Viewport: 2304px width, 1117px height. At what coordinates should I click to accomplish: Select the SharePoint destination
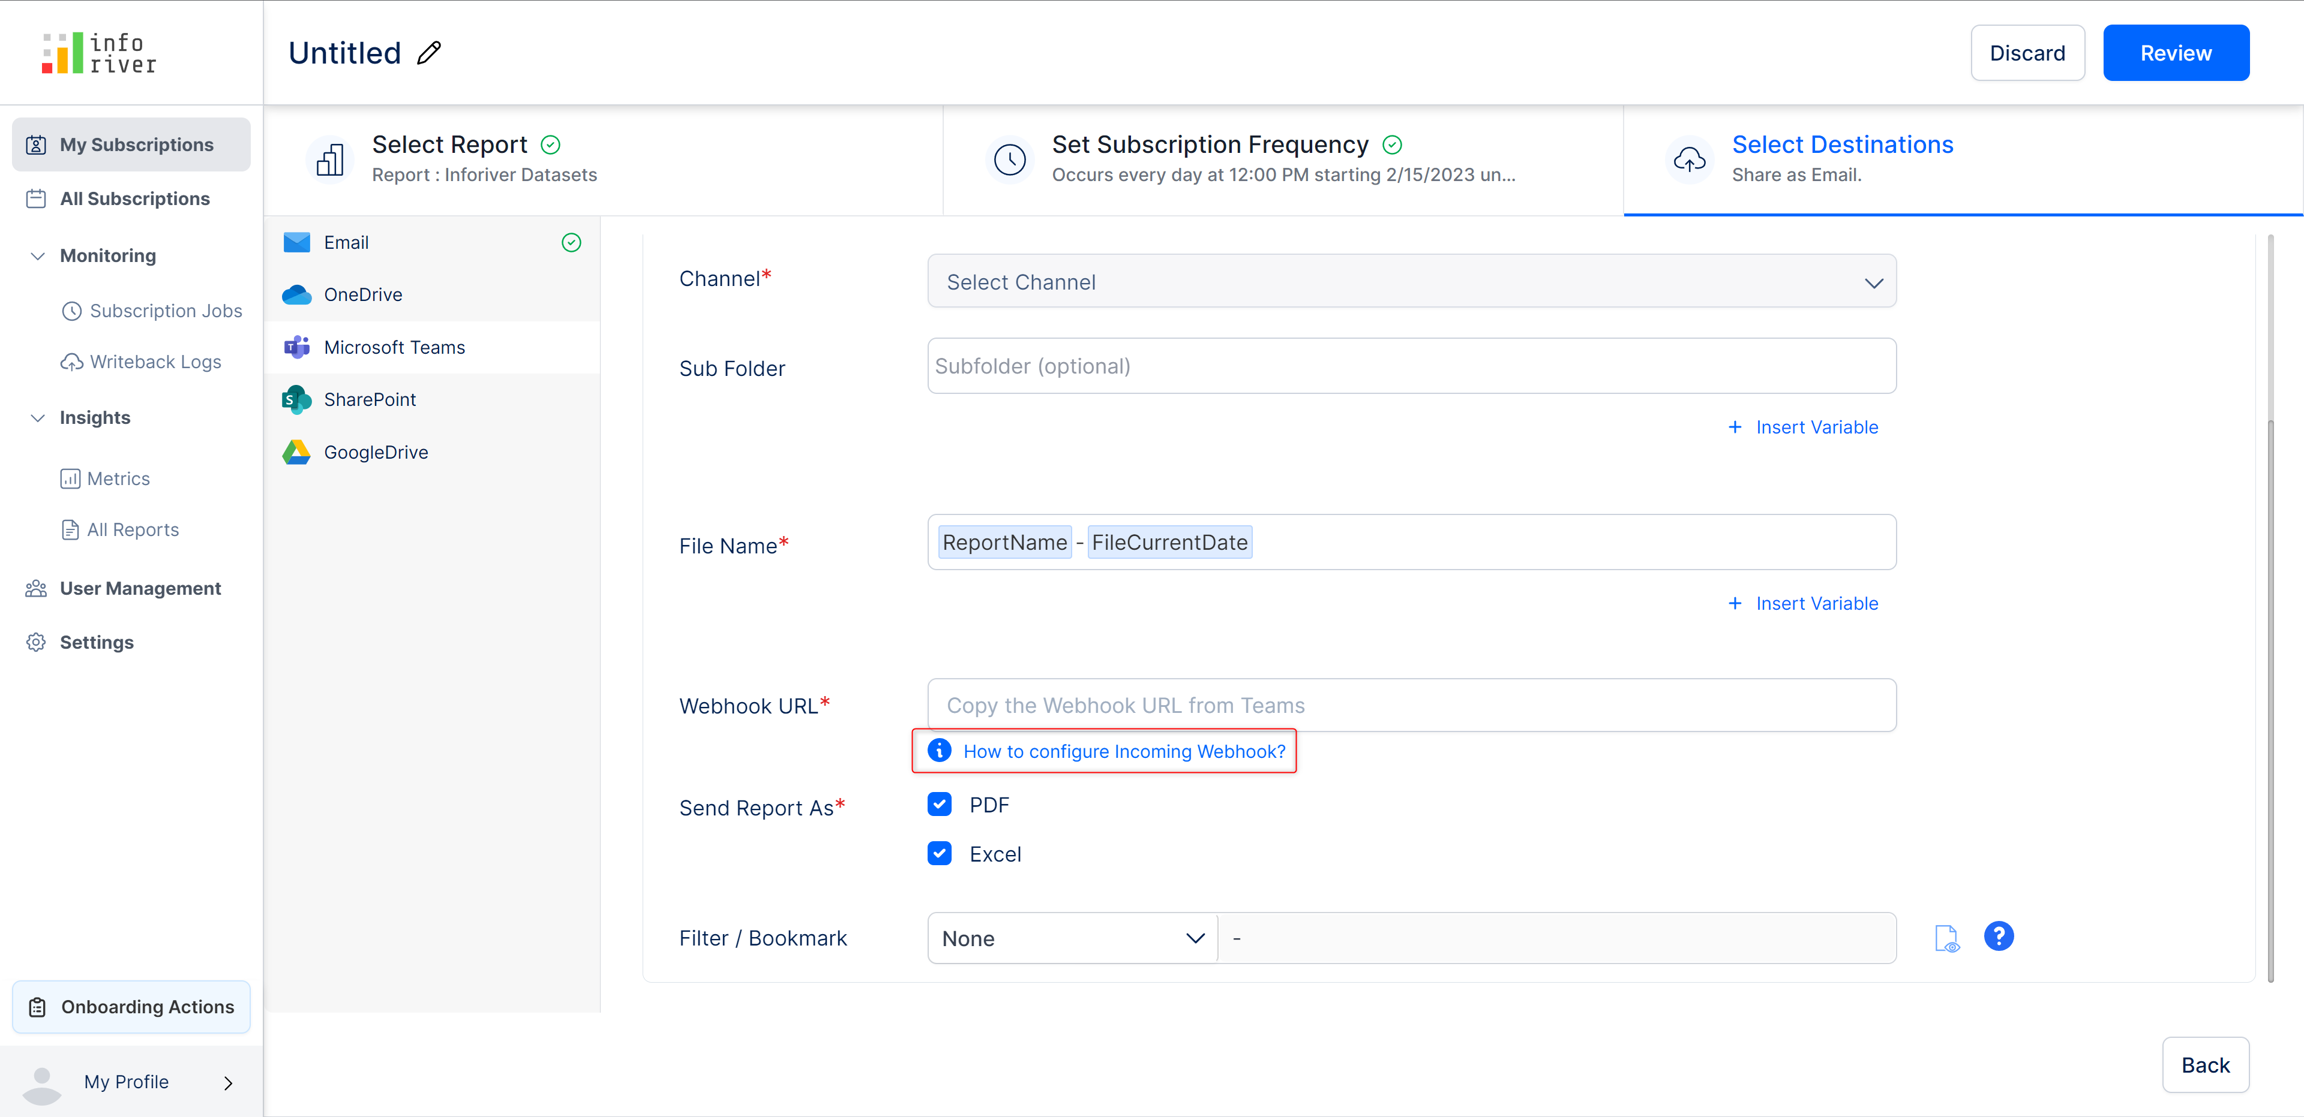(369, 399)
